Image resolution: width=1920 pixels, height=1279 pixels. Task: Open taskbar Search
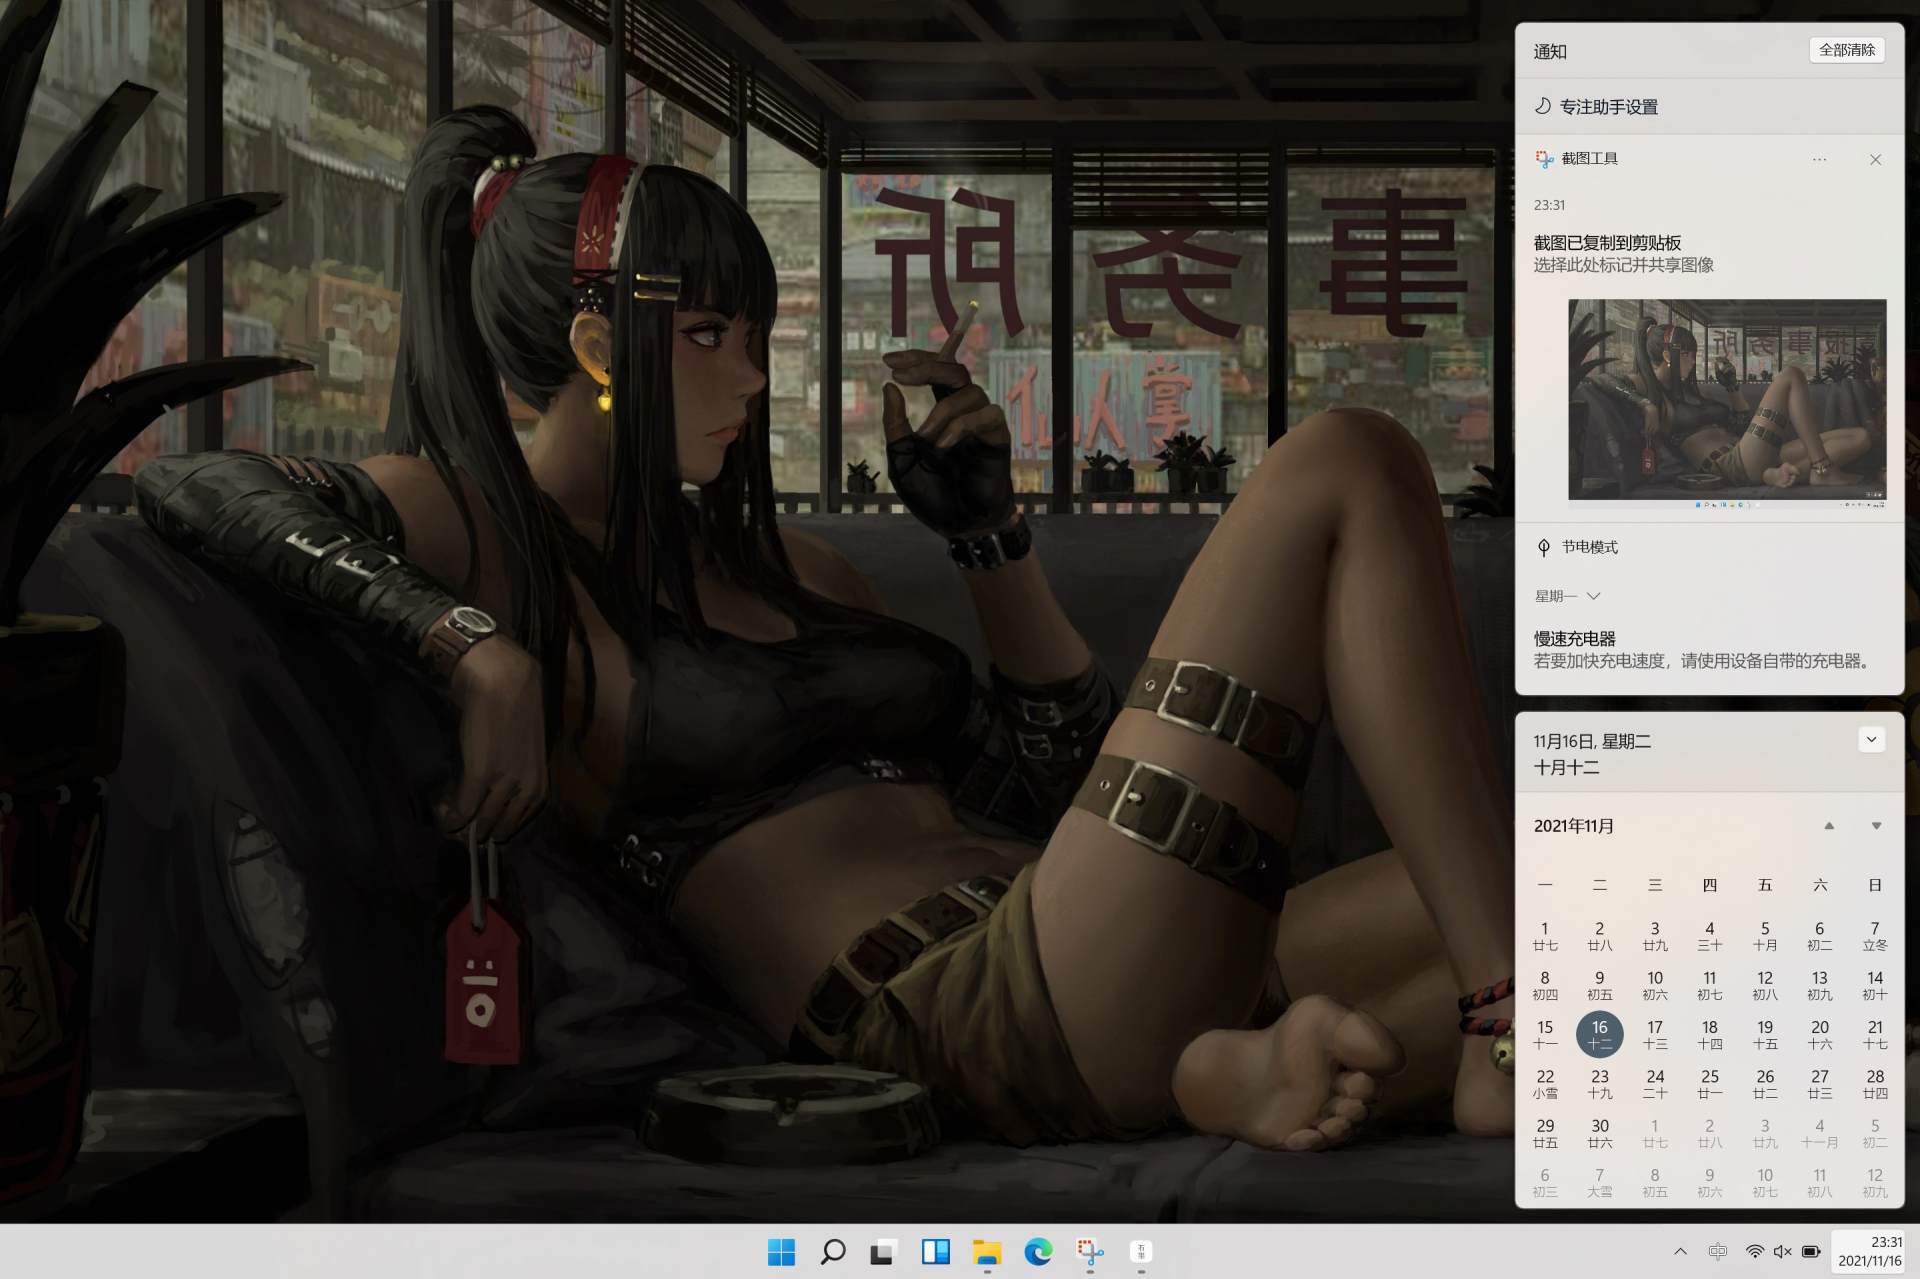832,1251
